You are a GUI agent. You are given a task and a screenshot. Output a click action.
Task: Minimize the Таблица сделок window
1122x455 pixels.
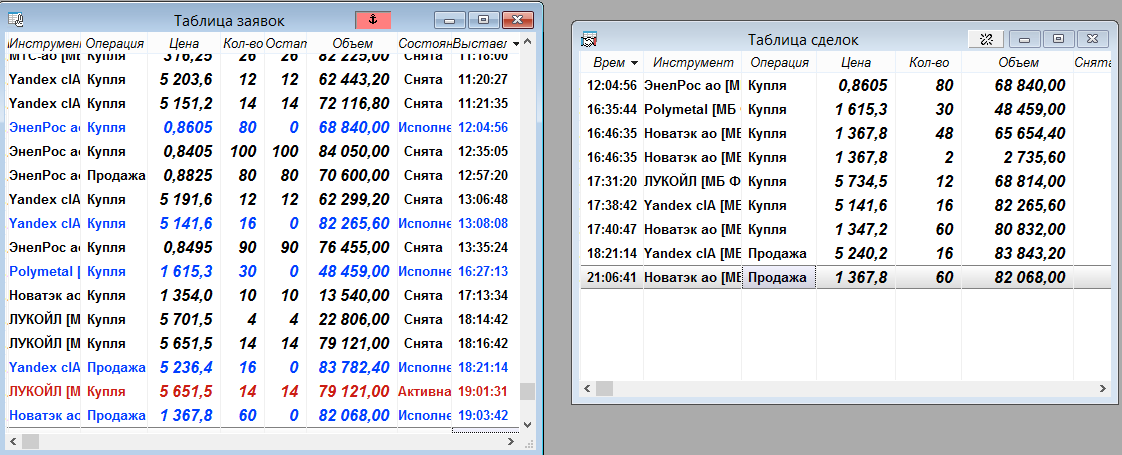click(1024, 39)
